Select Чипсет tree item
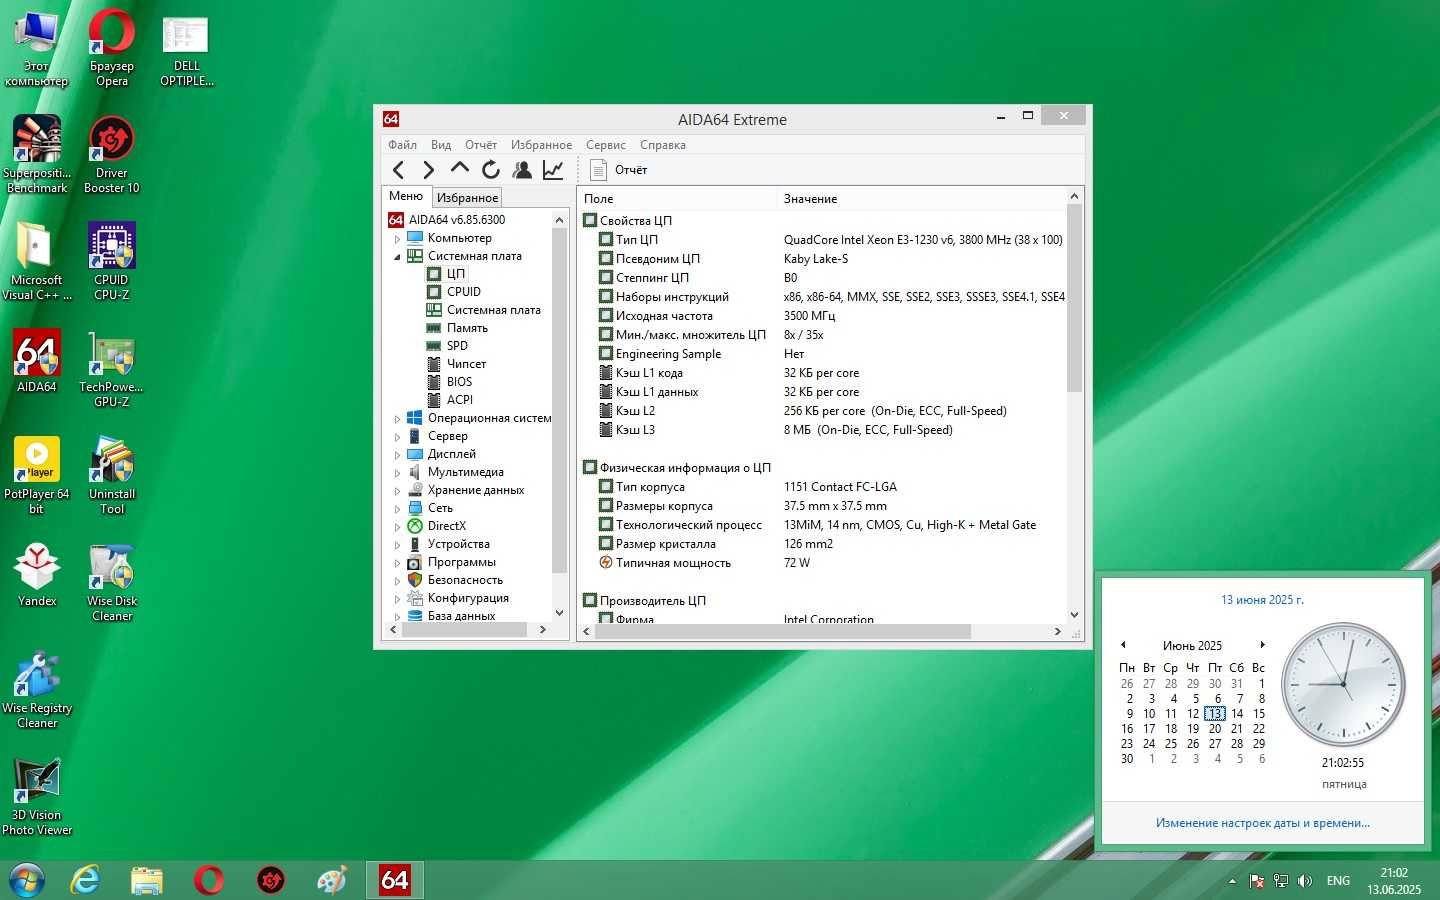 (x=466, y=364)
